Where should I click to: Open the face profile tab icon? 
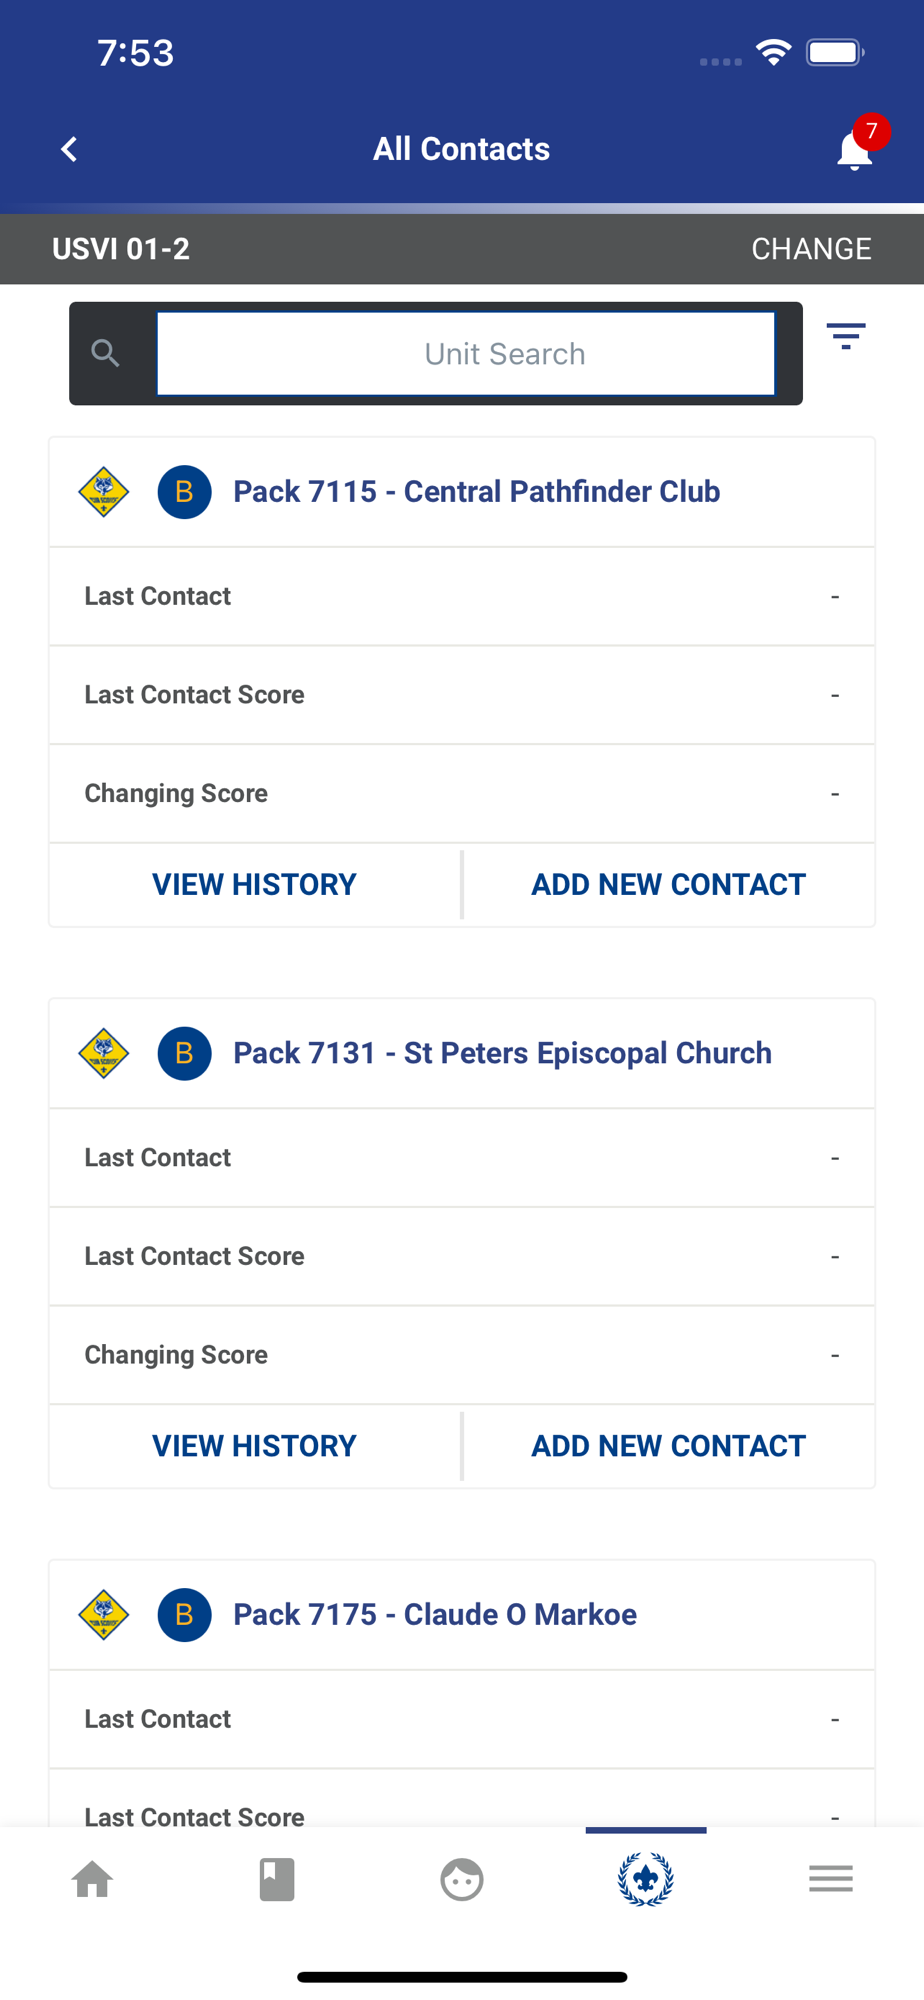(462, 1880)
